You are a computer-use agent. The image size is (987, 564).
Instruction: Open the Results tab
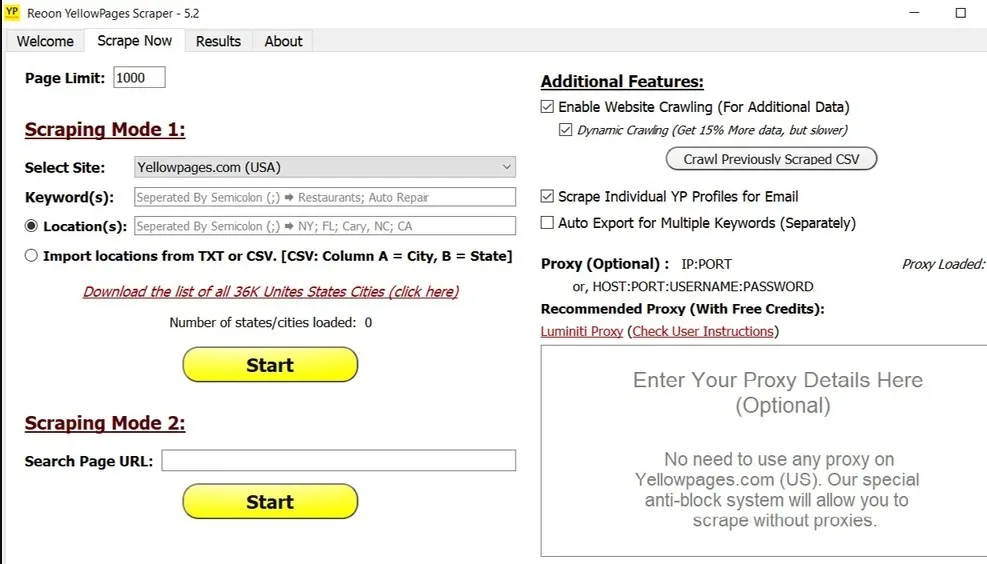[x=218, y=41]
